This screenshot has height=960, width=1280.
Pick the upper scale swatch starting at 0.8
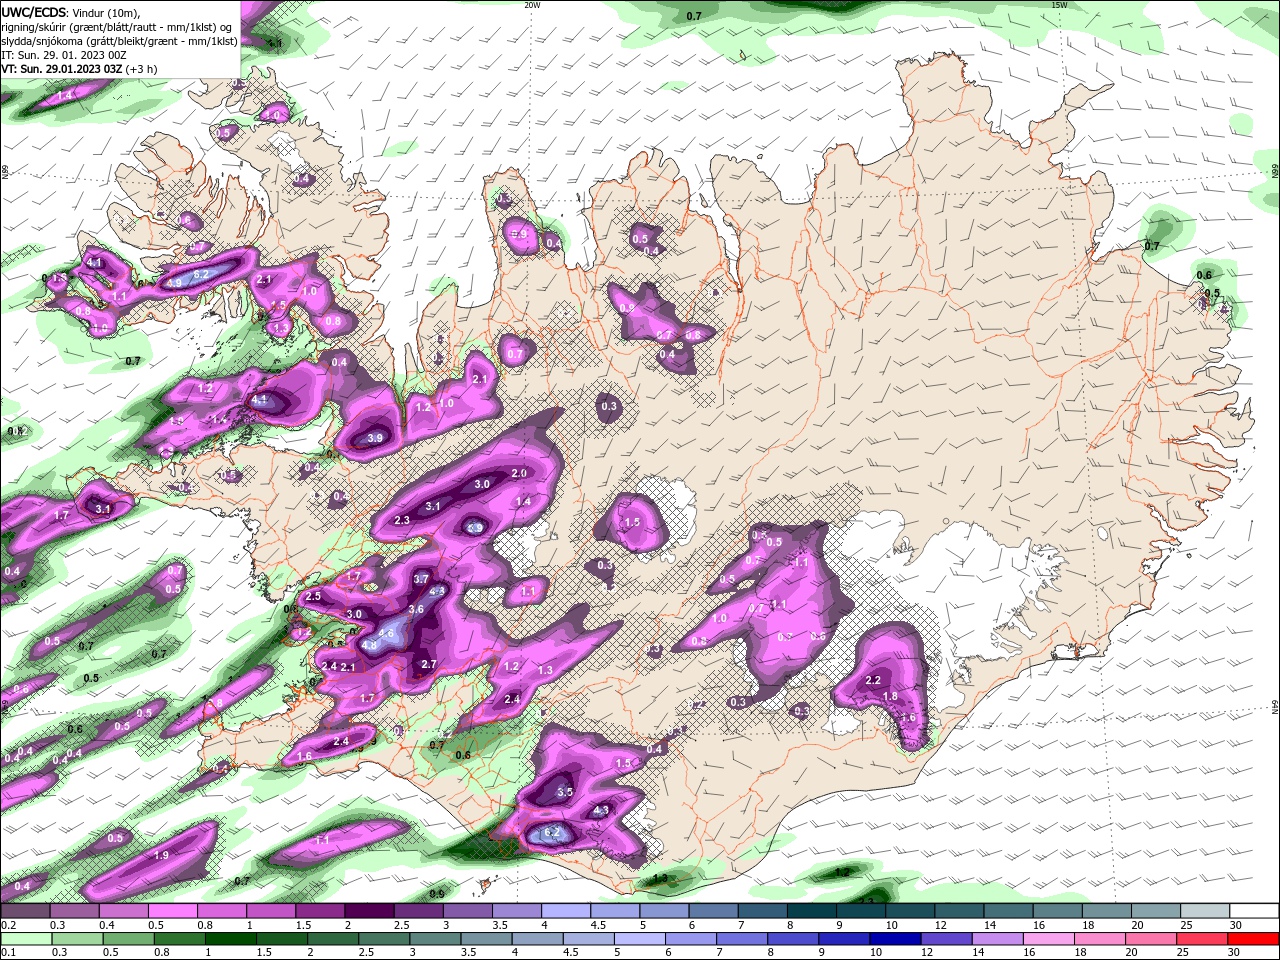(221, 911)
